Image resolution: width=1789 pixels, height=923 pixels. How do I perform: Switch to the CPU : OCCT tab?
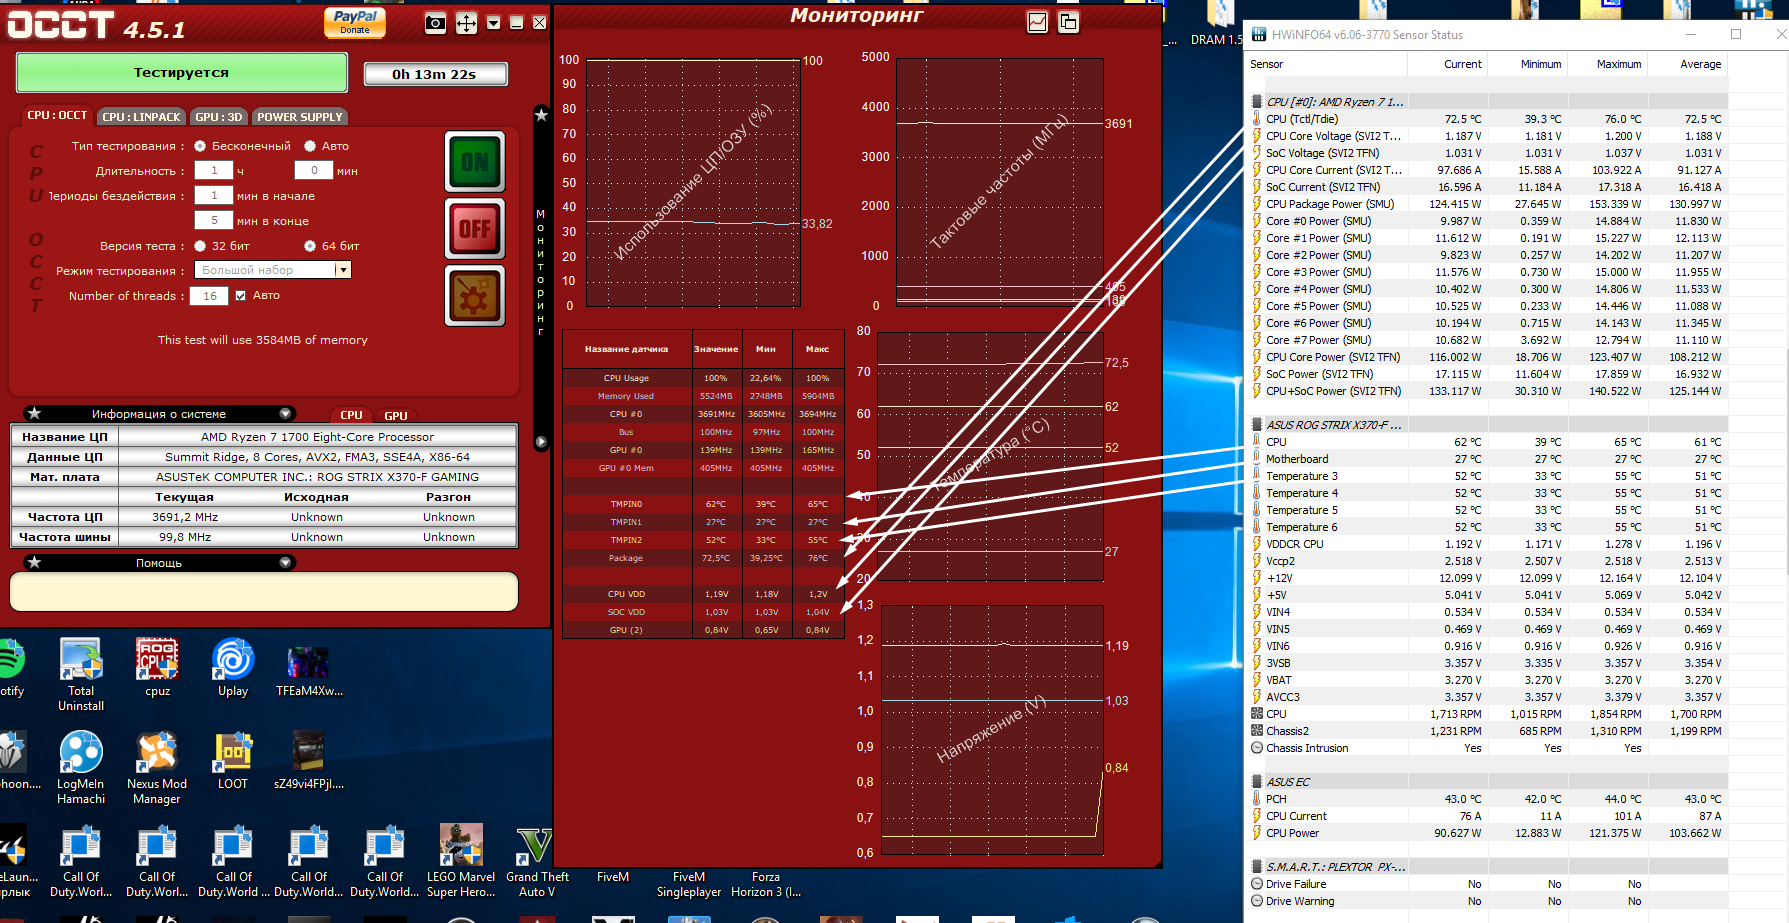click(x=57, y=116)
